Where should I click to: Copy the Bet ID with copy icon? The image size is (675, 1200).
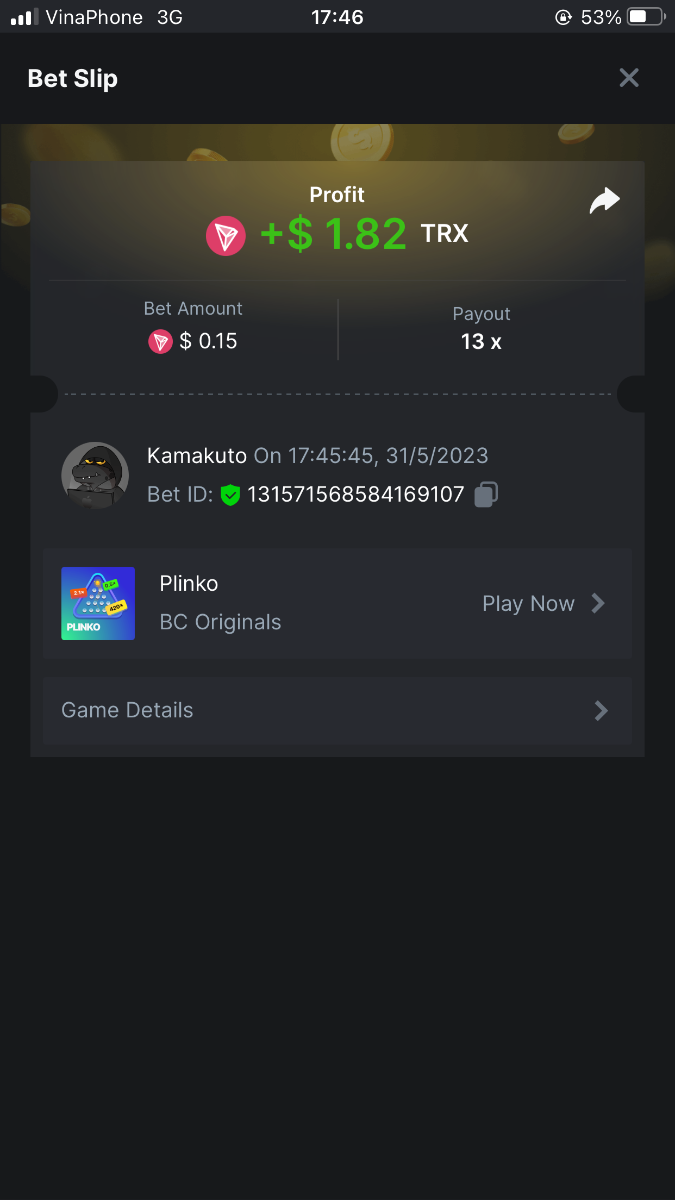tap(486, 494)
